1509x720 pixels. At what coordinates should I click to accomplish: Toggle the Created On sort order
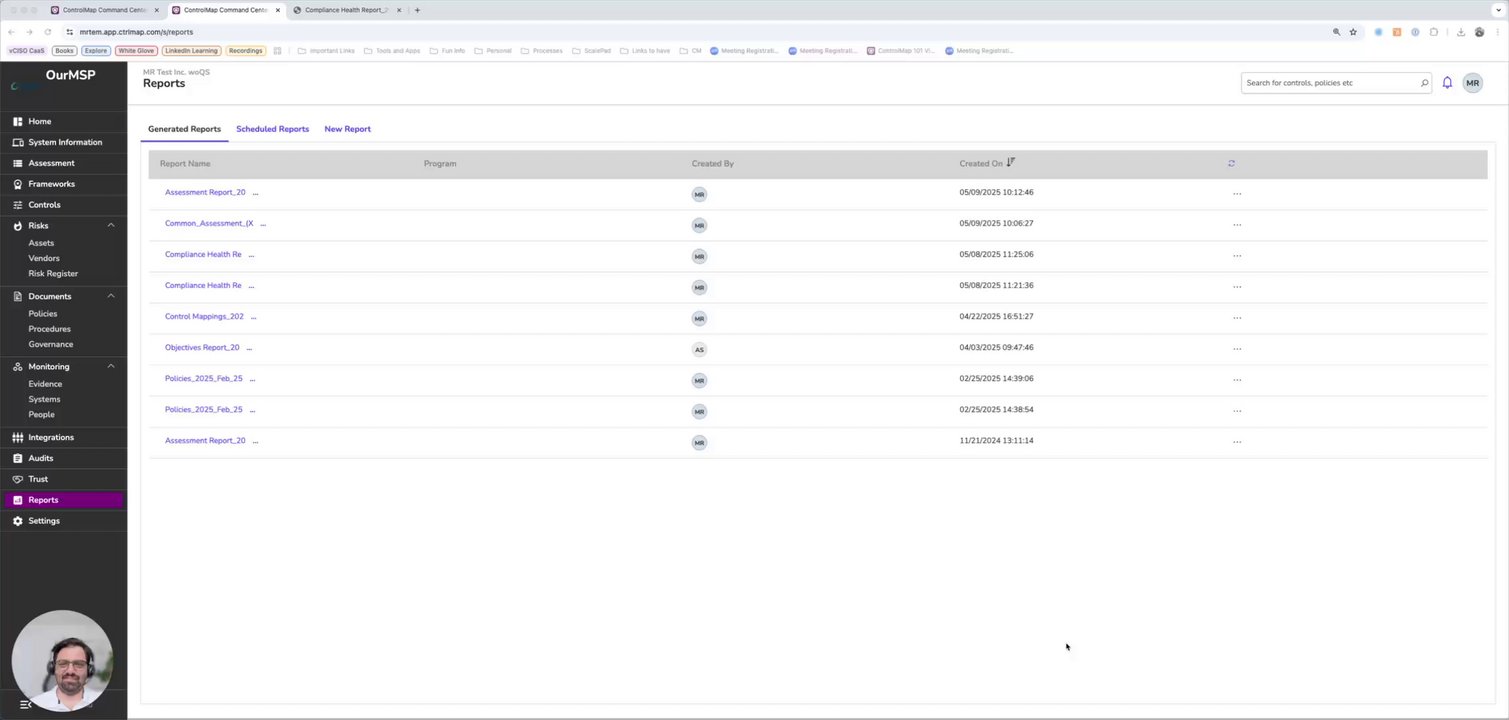coord(1011,162)
